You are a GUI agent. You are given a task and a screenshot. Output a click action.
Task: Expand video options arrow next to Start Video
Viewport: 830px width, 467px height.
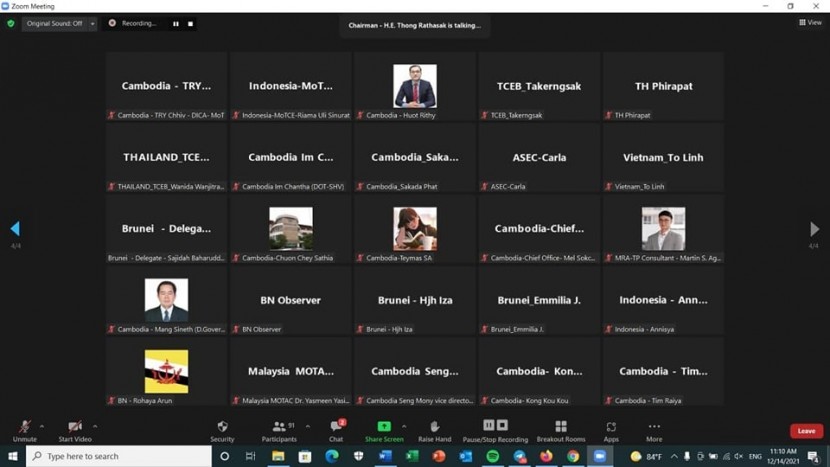[95, 426]
